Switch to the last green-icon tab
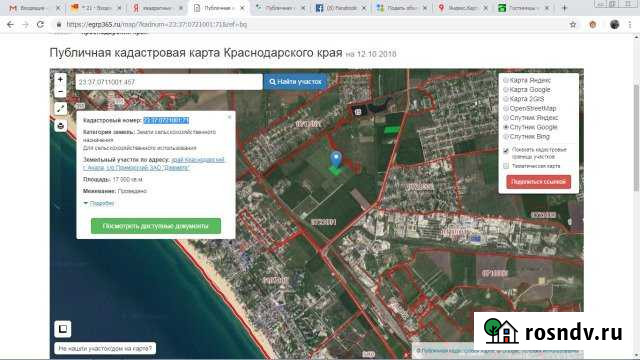The width and height of the screenshot is (640, 360). point(524,8)
